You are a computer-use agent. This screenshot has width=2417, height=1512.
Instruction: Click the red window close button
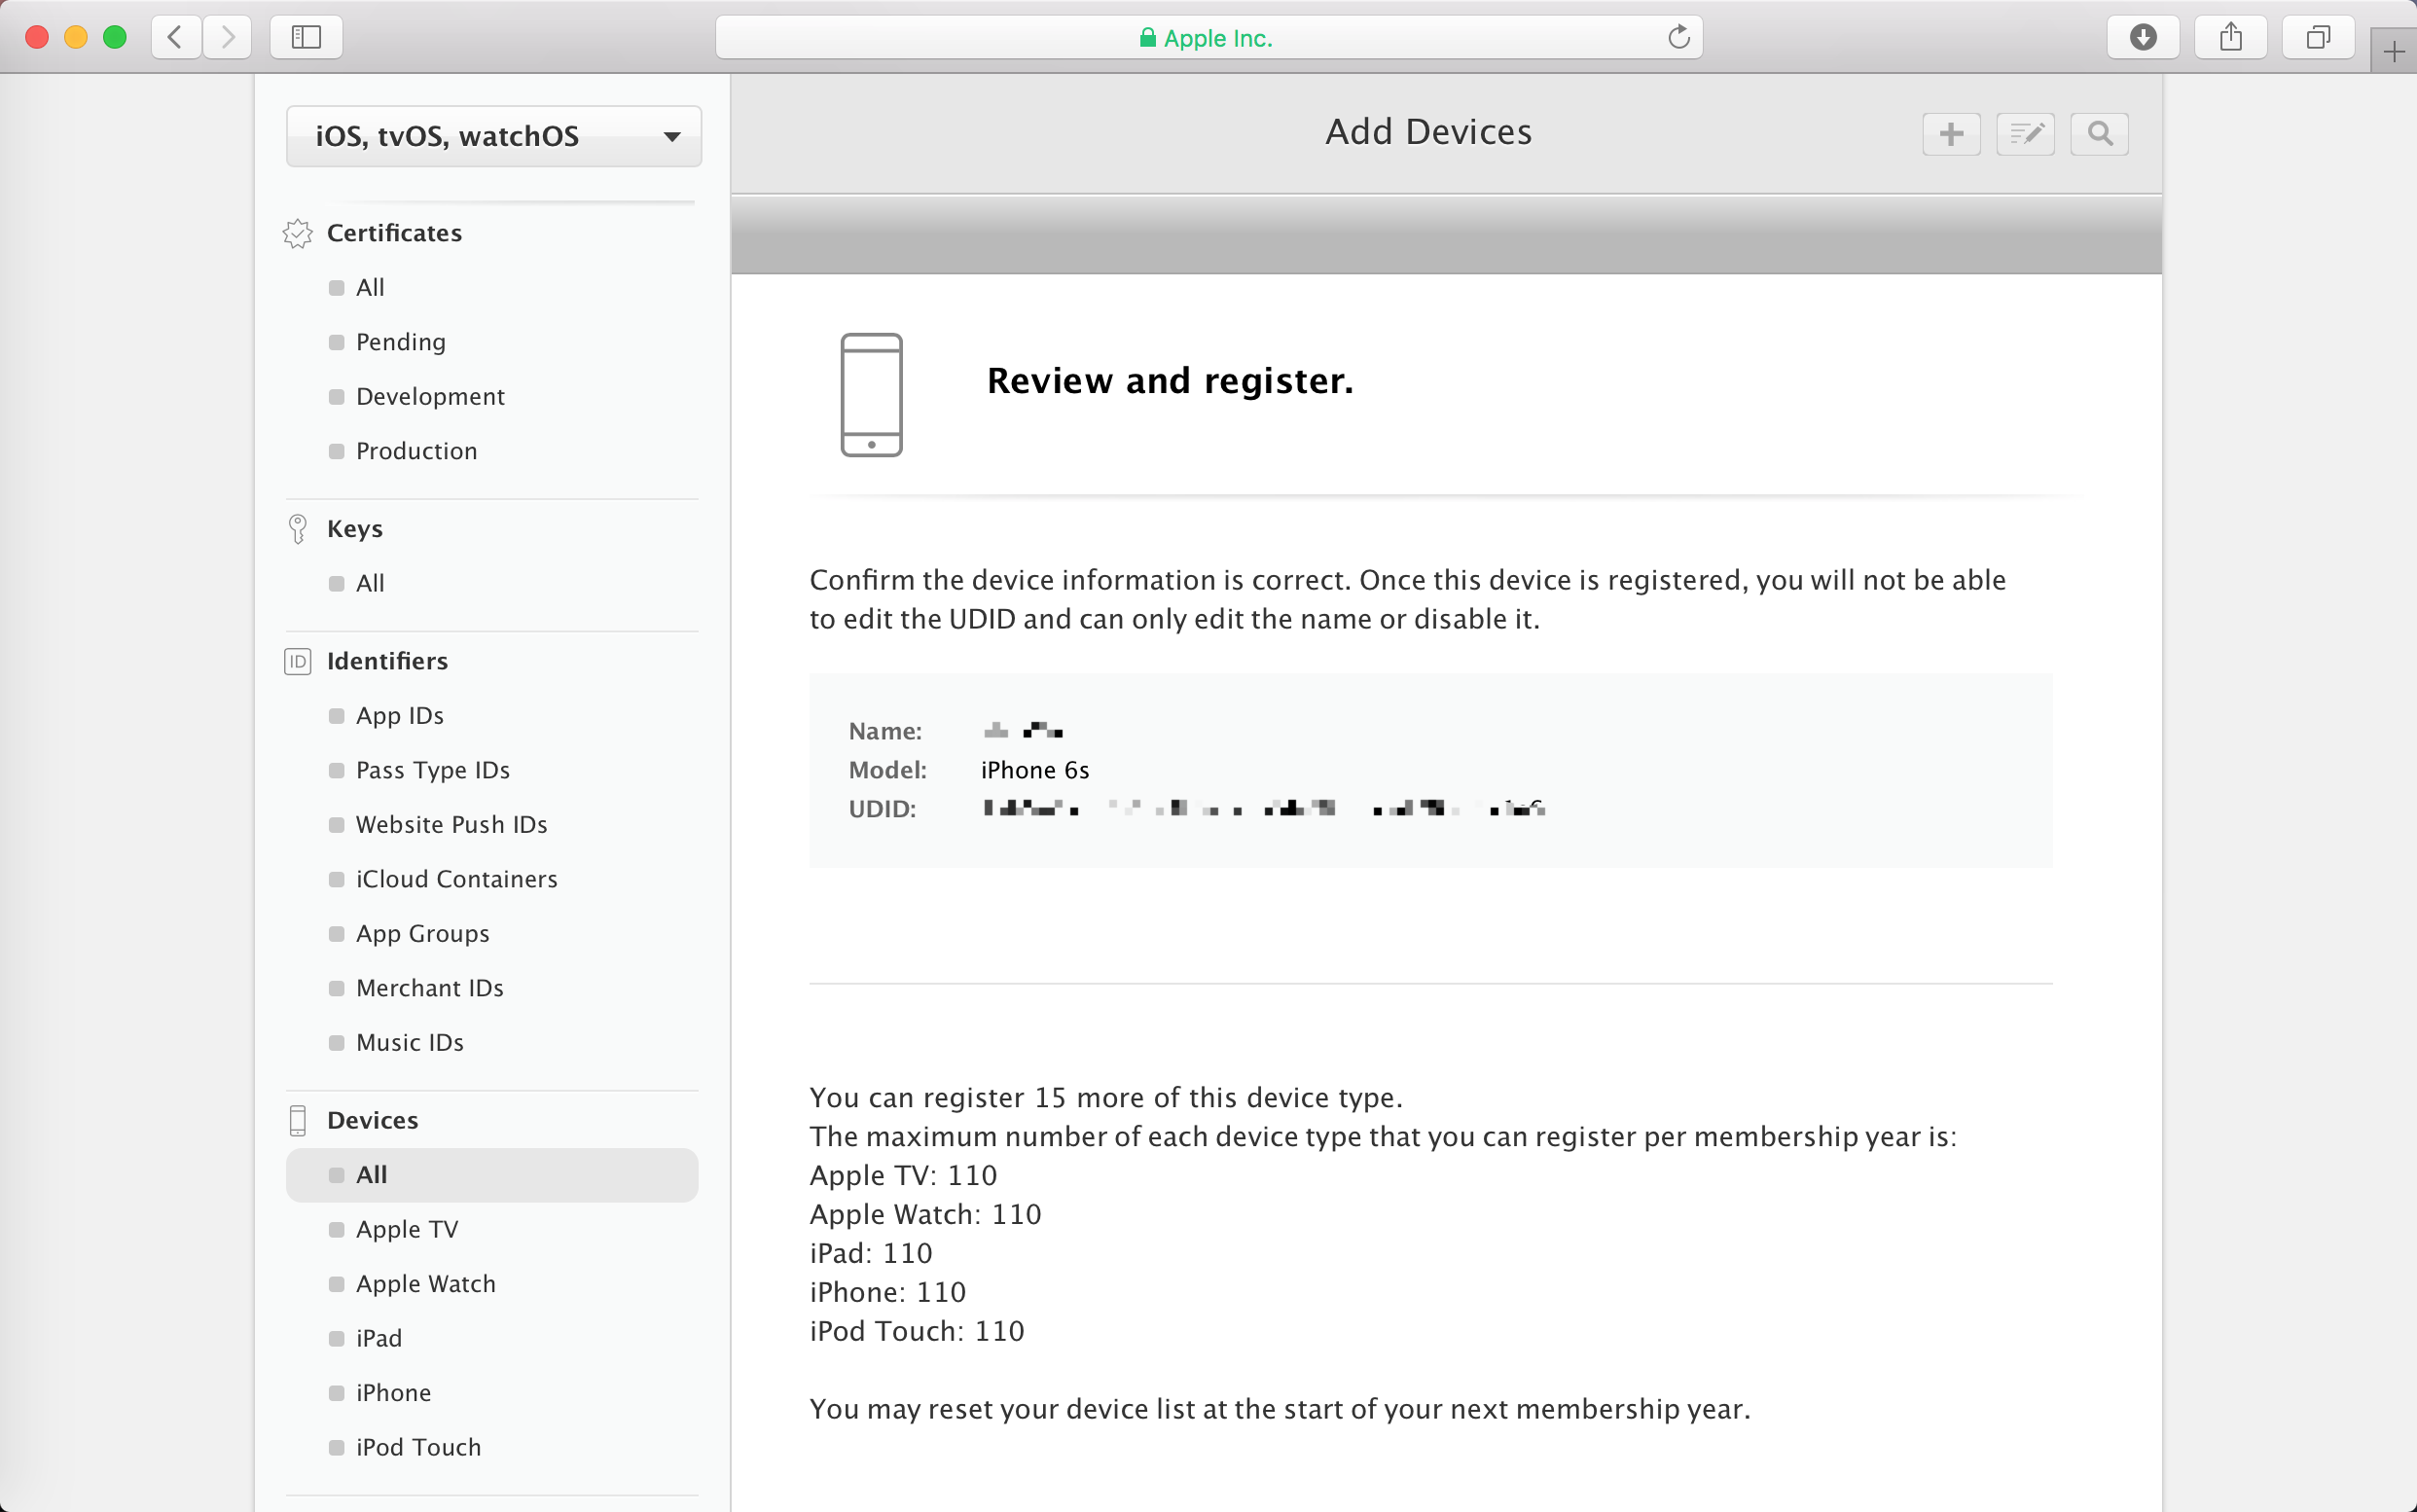point(37,38)
